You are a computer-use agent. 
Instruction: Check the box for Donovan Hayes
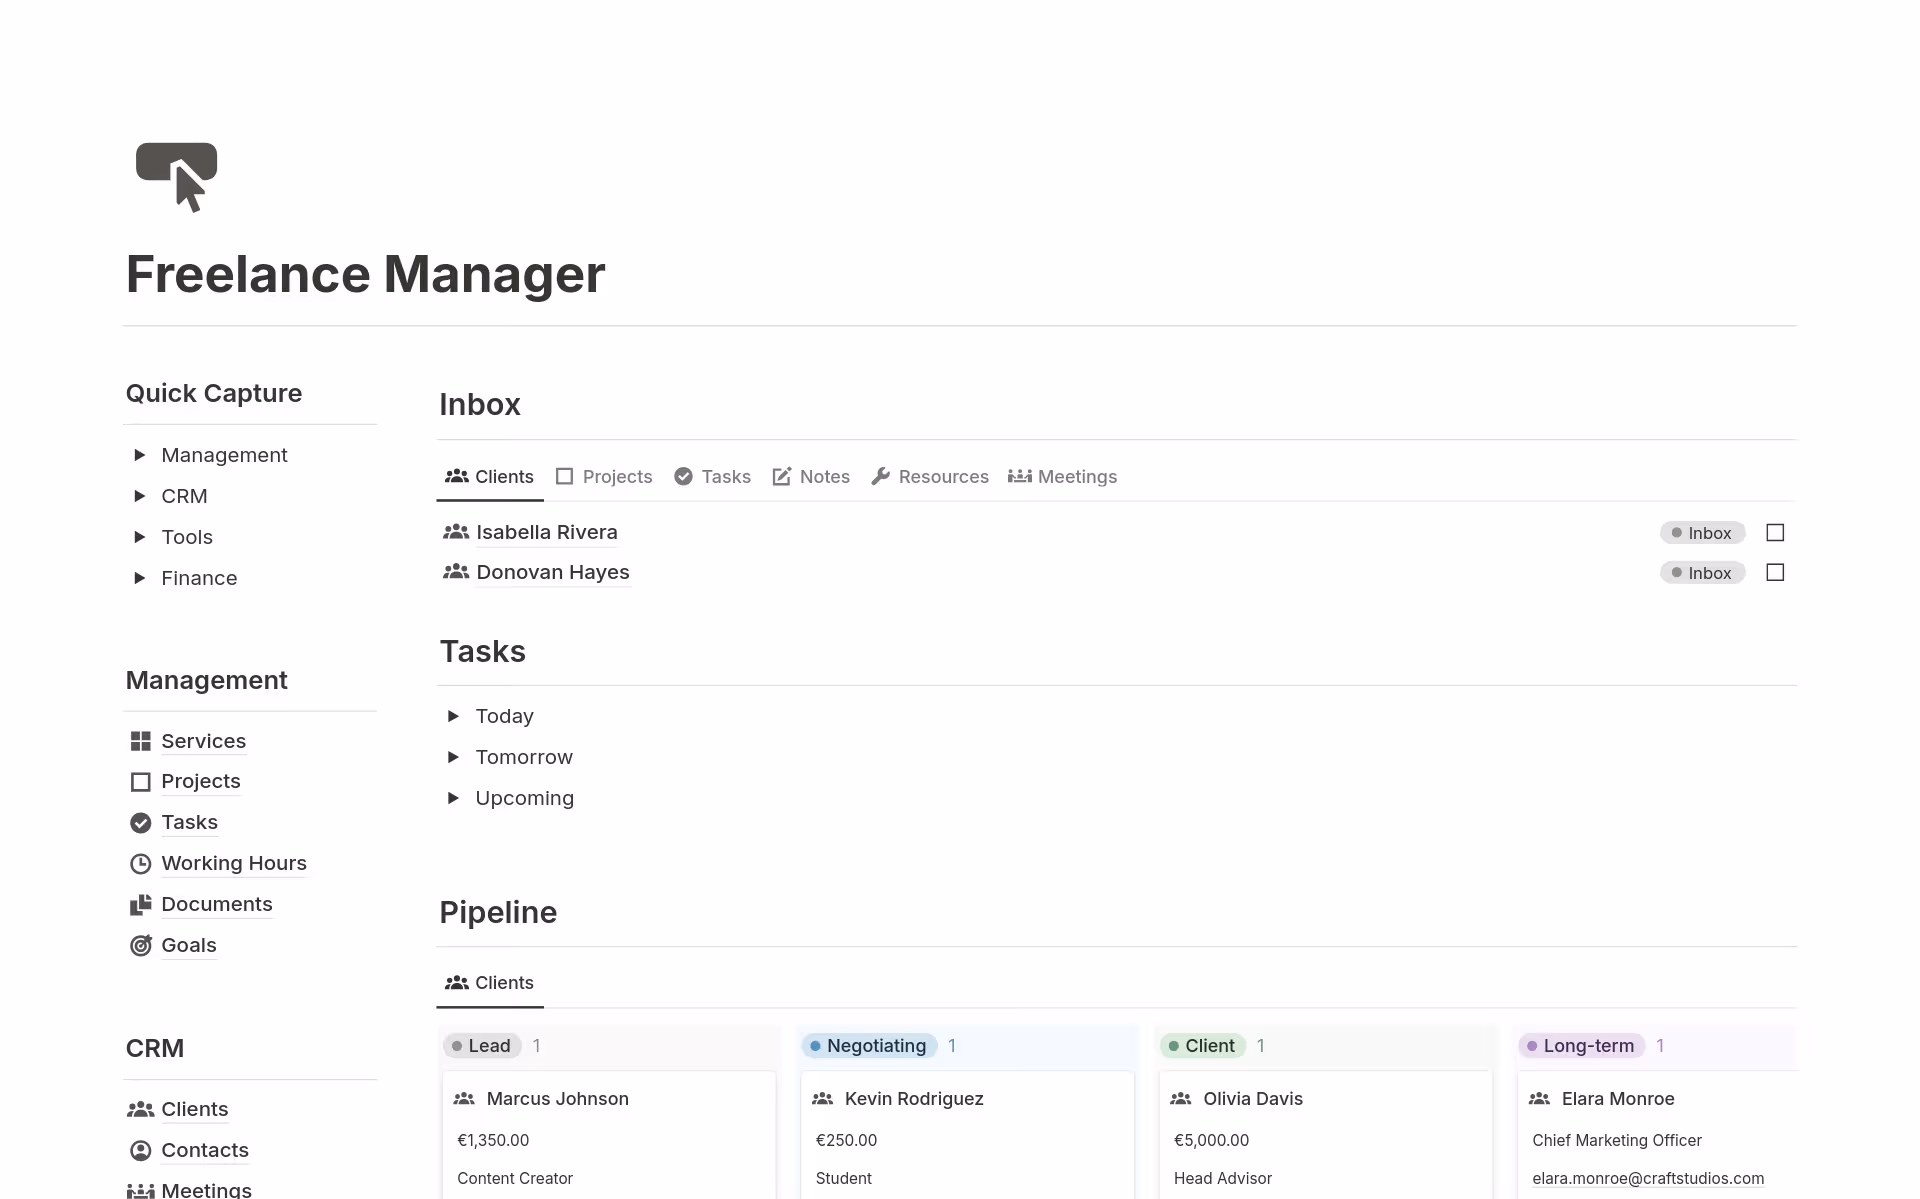coord(1775,573)
